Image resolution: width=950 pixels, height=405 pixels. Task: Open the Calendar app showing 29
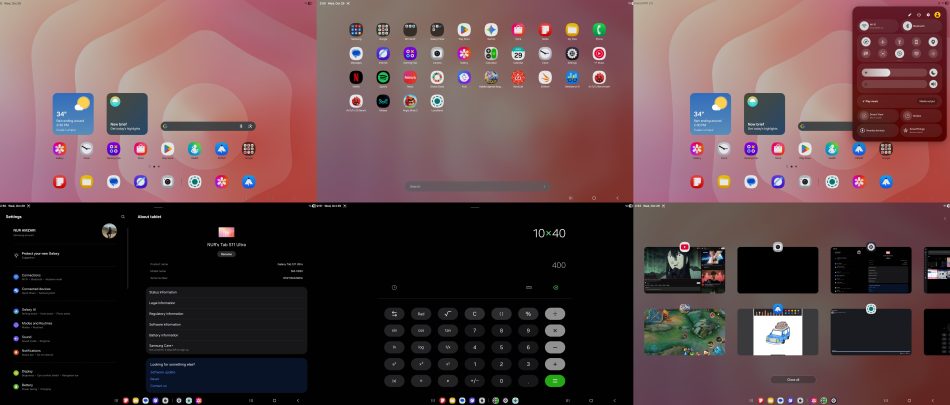[x=517, y=53]
